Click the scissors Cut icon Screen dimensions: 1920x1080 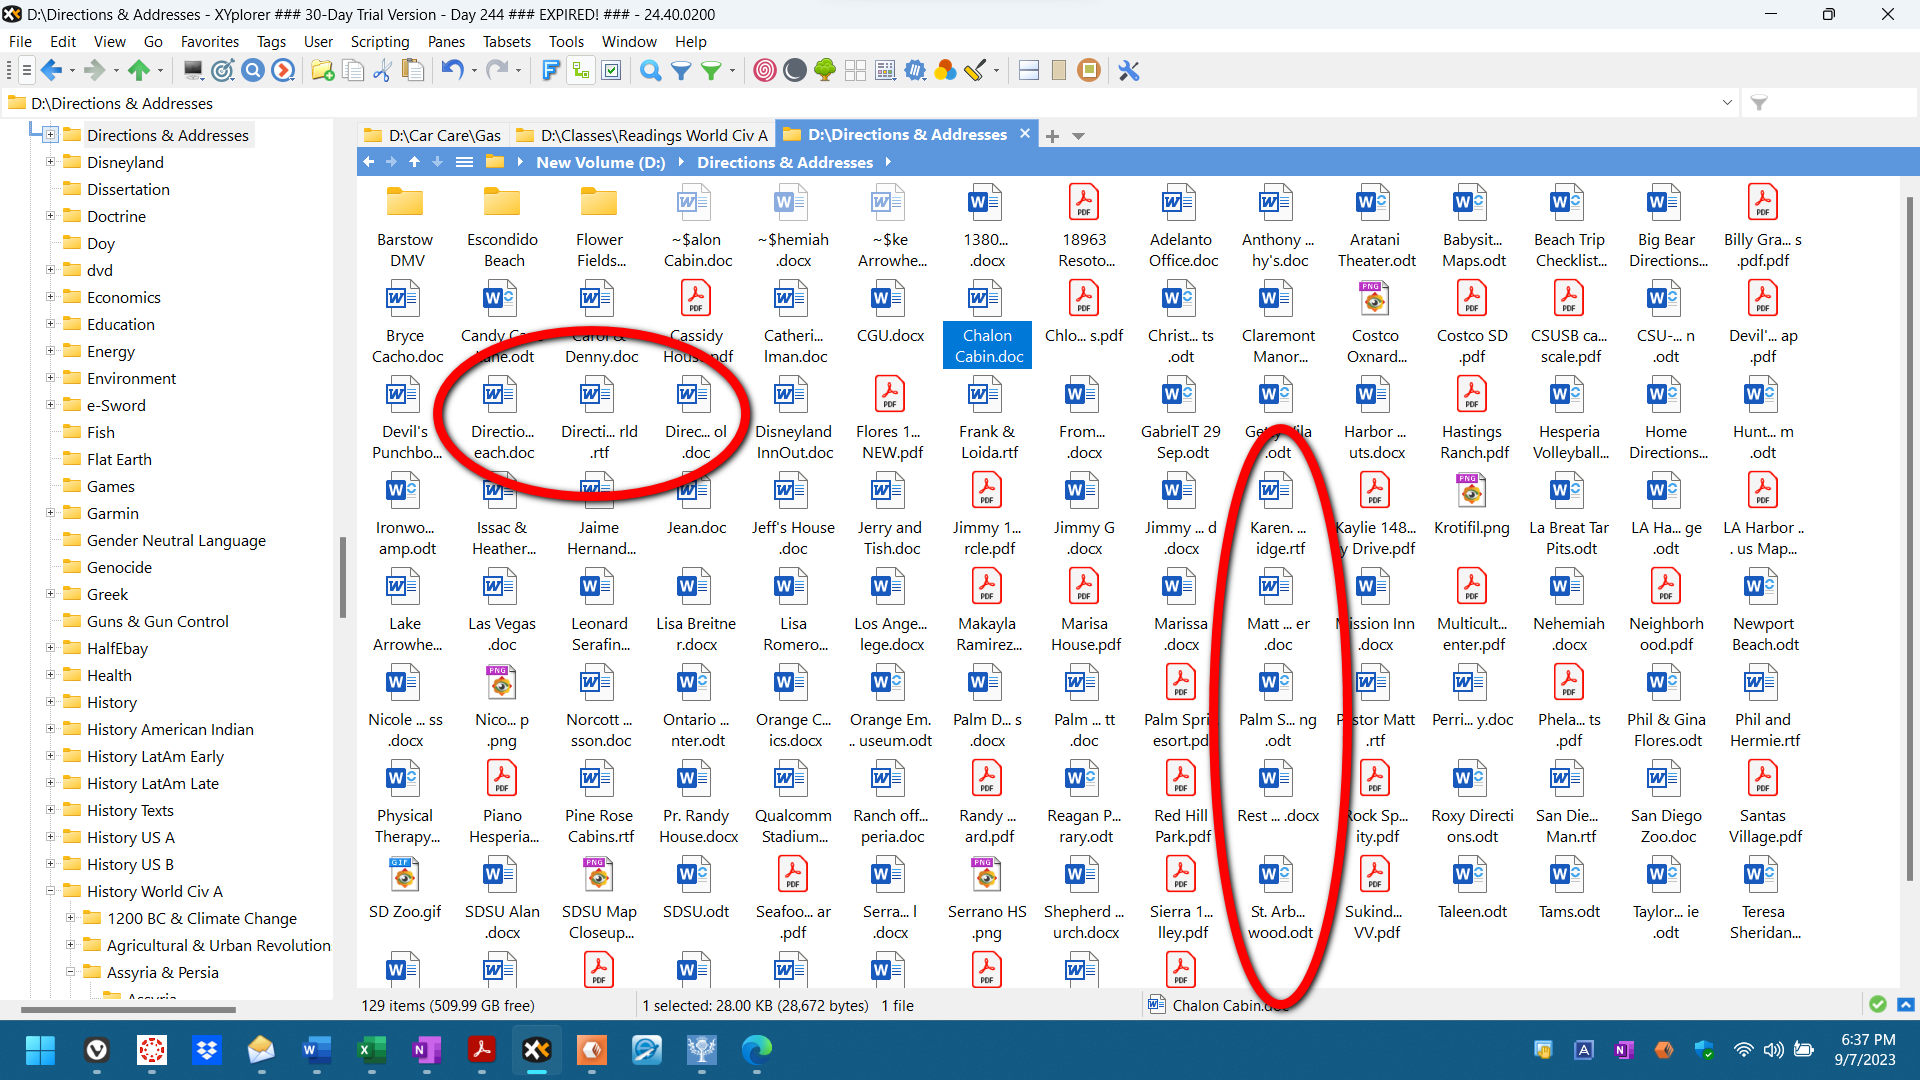tap(382, 70)
